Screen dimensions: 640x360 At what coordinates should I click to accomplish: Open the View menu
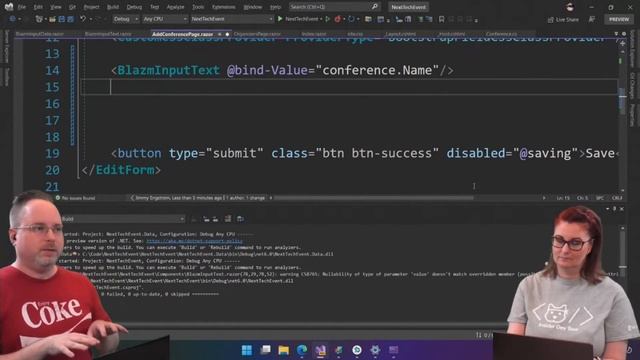[56, 7]
